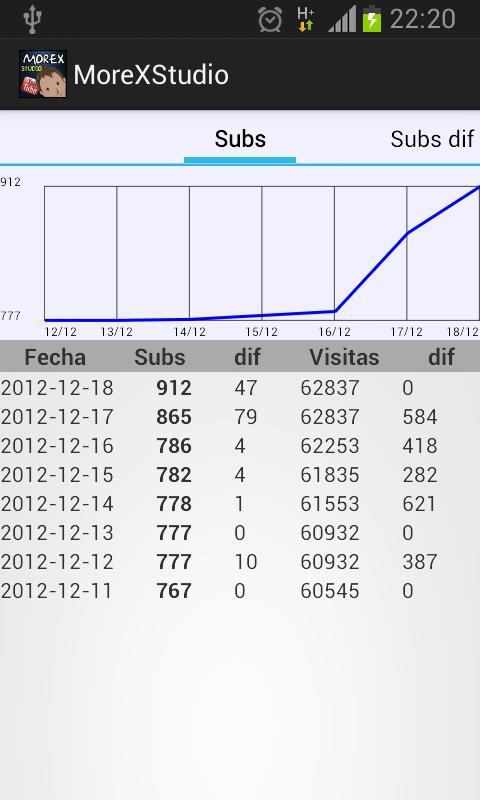Select the 2012-12-16 date row
This screenshot has height=800, width=480.
tap(240, 445)
